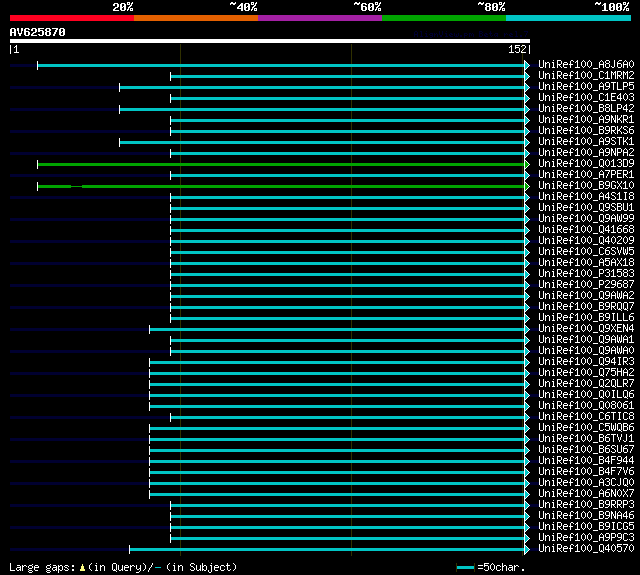Select the UniRef100_Q9AWA1 label

(x=586, y=340)
